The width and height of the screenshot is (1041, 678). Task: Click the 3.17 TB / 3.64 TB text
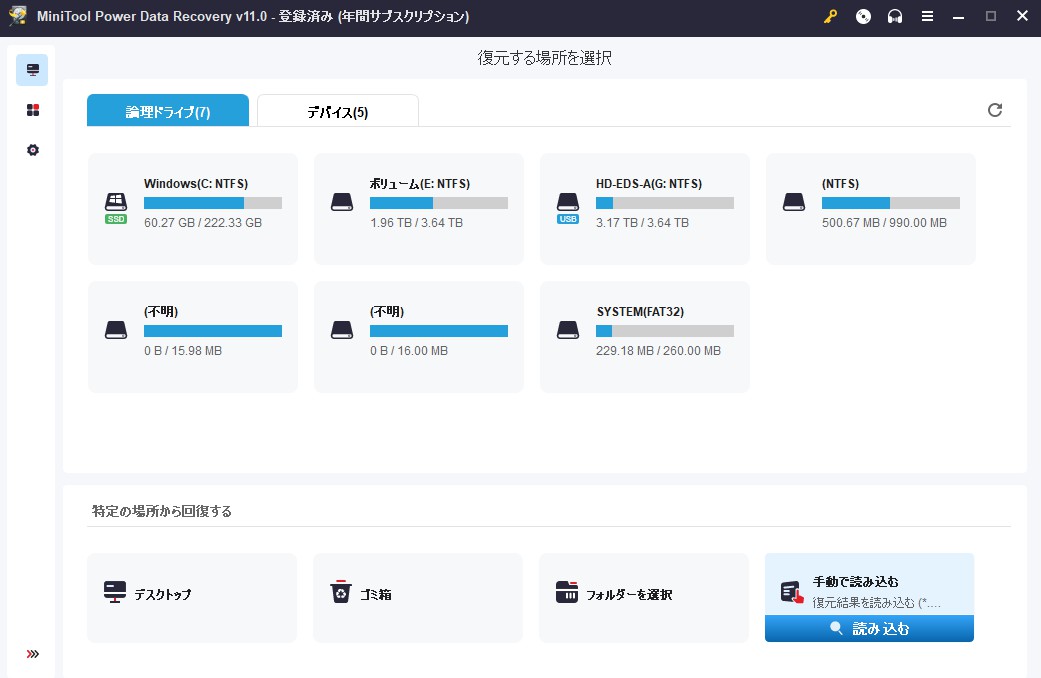[x=642, y=223]
